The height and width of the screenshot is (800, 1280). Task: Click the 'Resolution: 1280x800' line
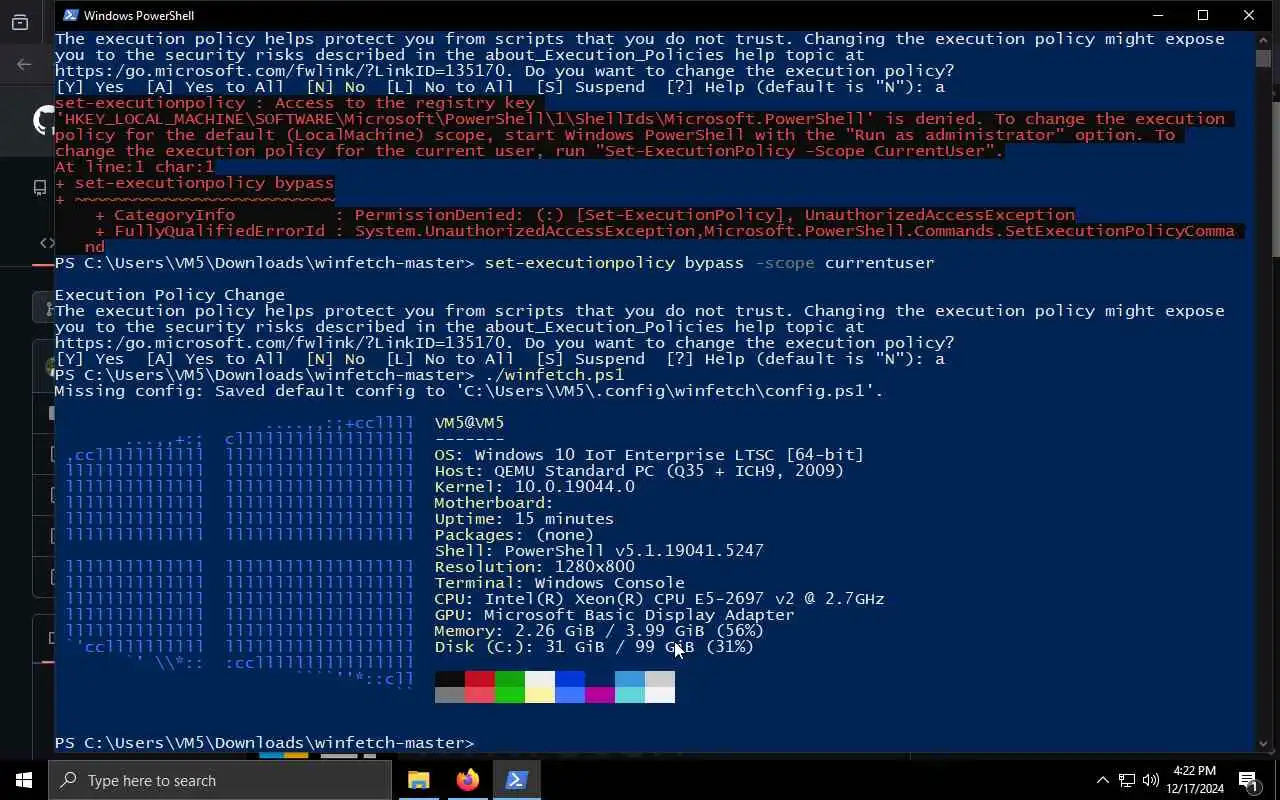(534, 567)
